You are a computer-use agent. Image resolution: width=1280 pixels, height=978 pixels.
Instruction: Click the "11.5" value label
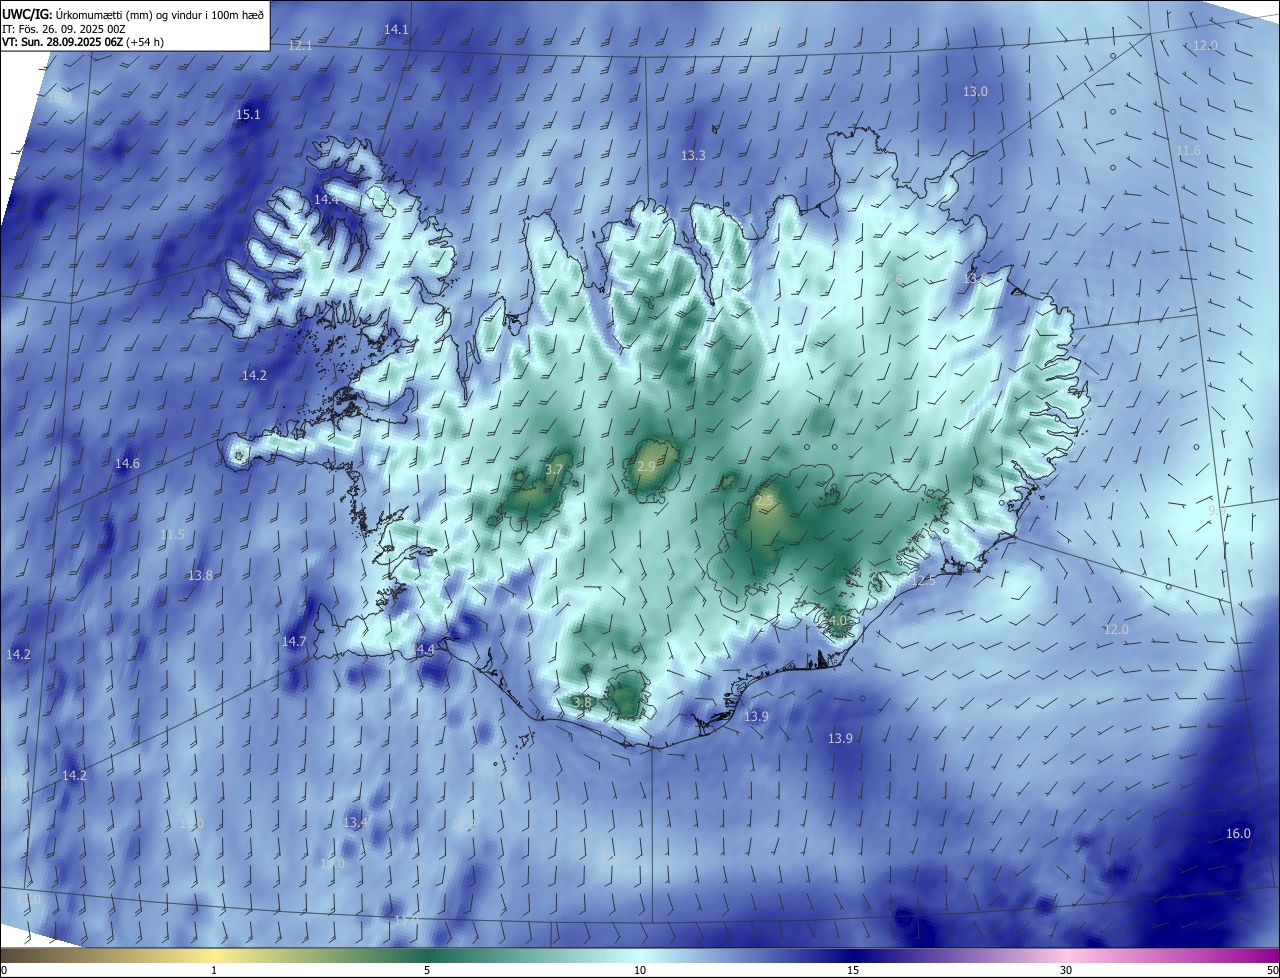pyautogui.click(x=172, y=536)
